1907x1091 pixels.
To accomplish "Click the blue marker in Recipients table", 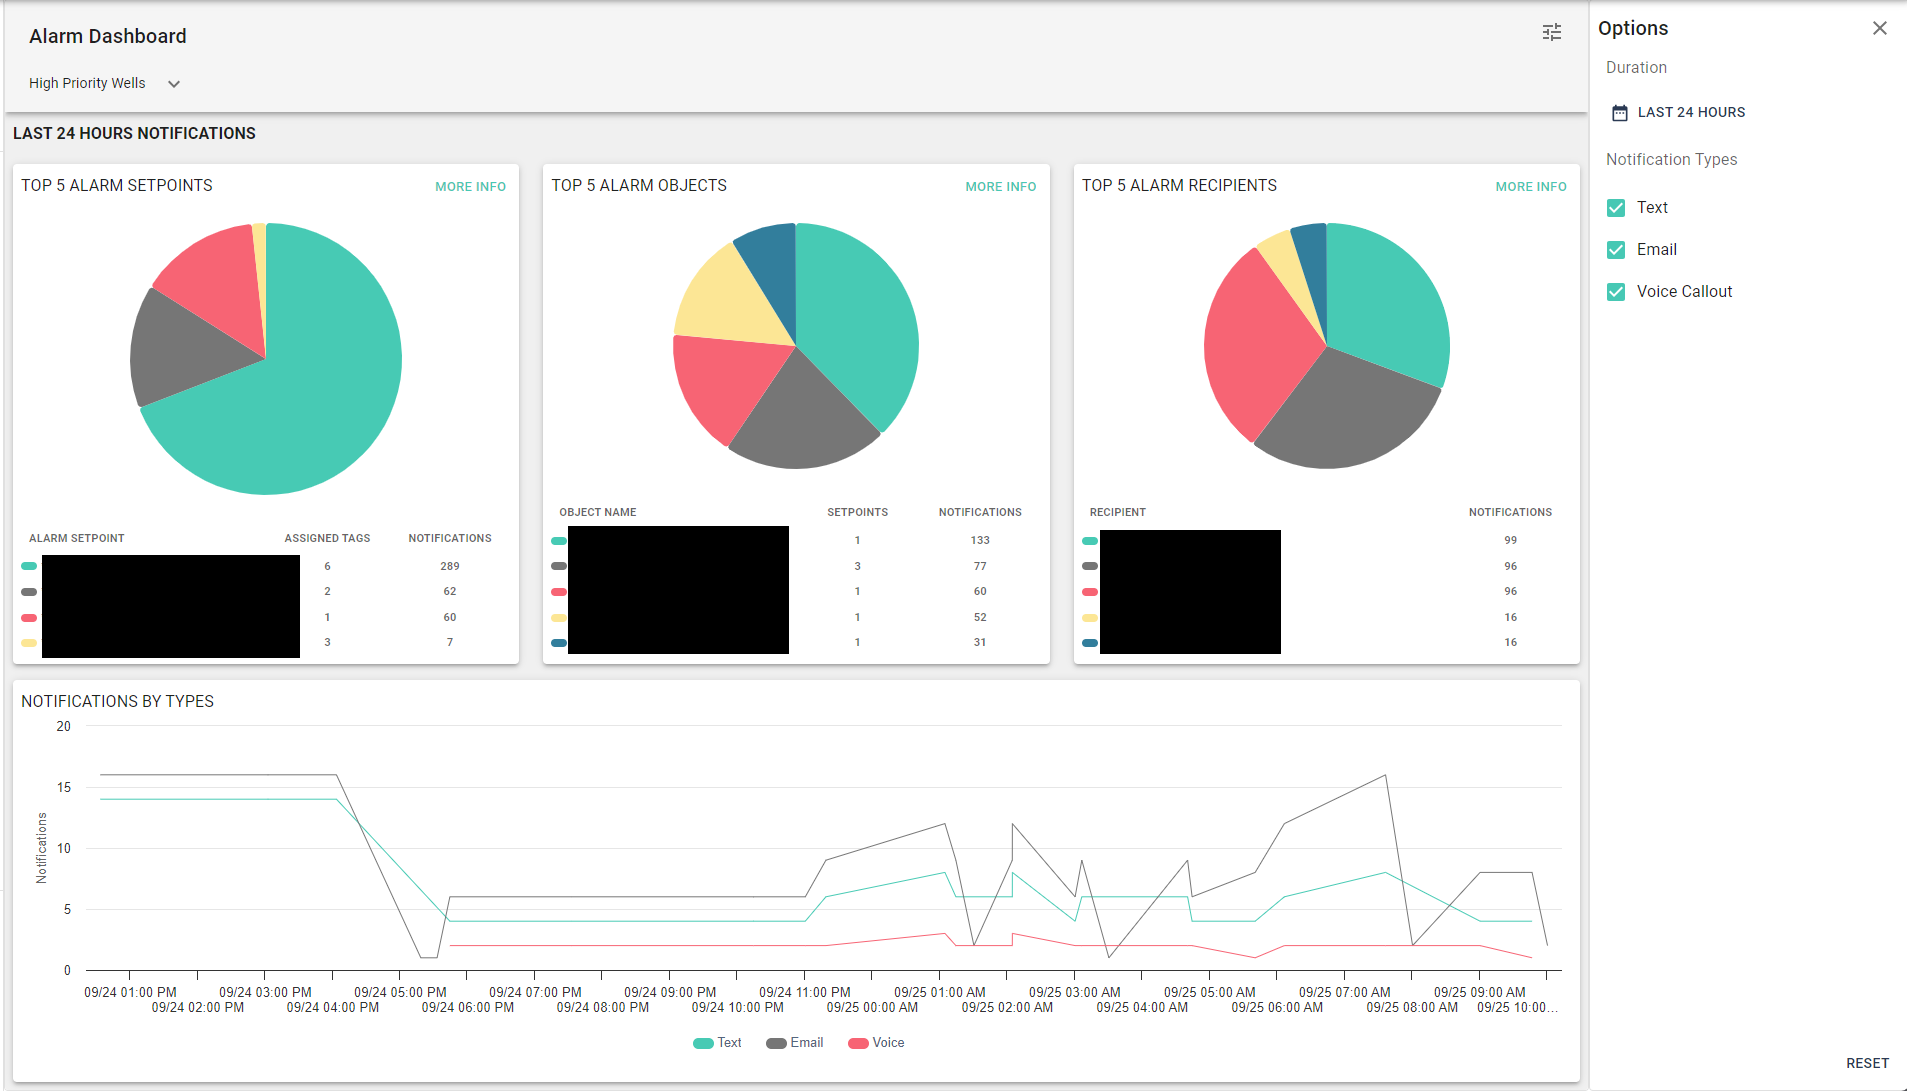I will click(1089, 643).
